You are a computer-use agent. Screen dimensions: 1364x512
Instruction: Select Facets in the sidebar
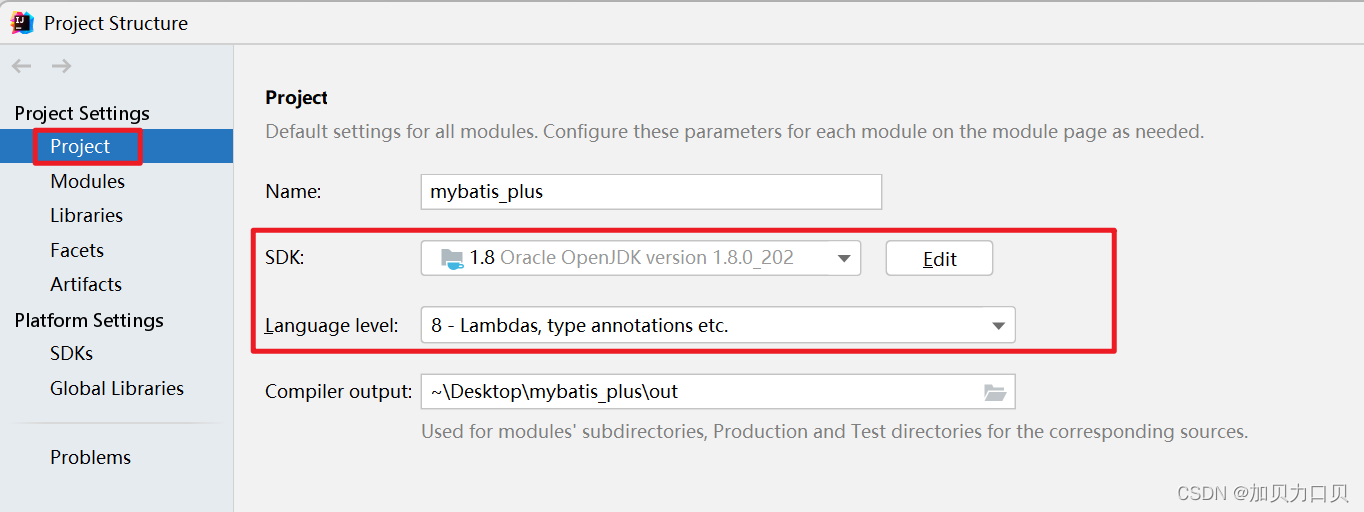(x=77, y=250)
